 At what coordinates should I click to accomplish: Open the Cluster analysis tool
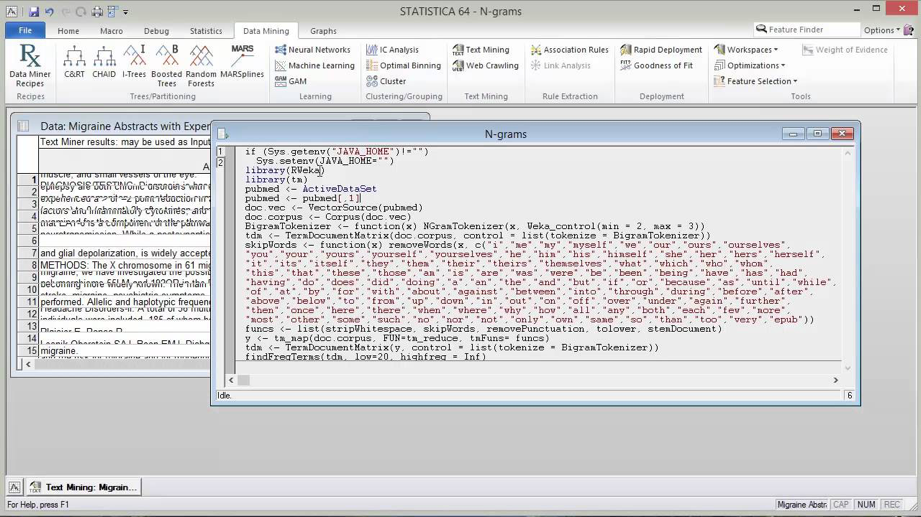click(x=386, y=81)
